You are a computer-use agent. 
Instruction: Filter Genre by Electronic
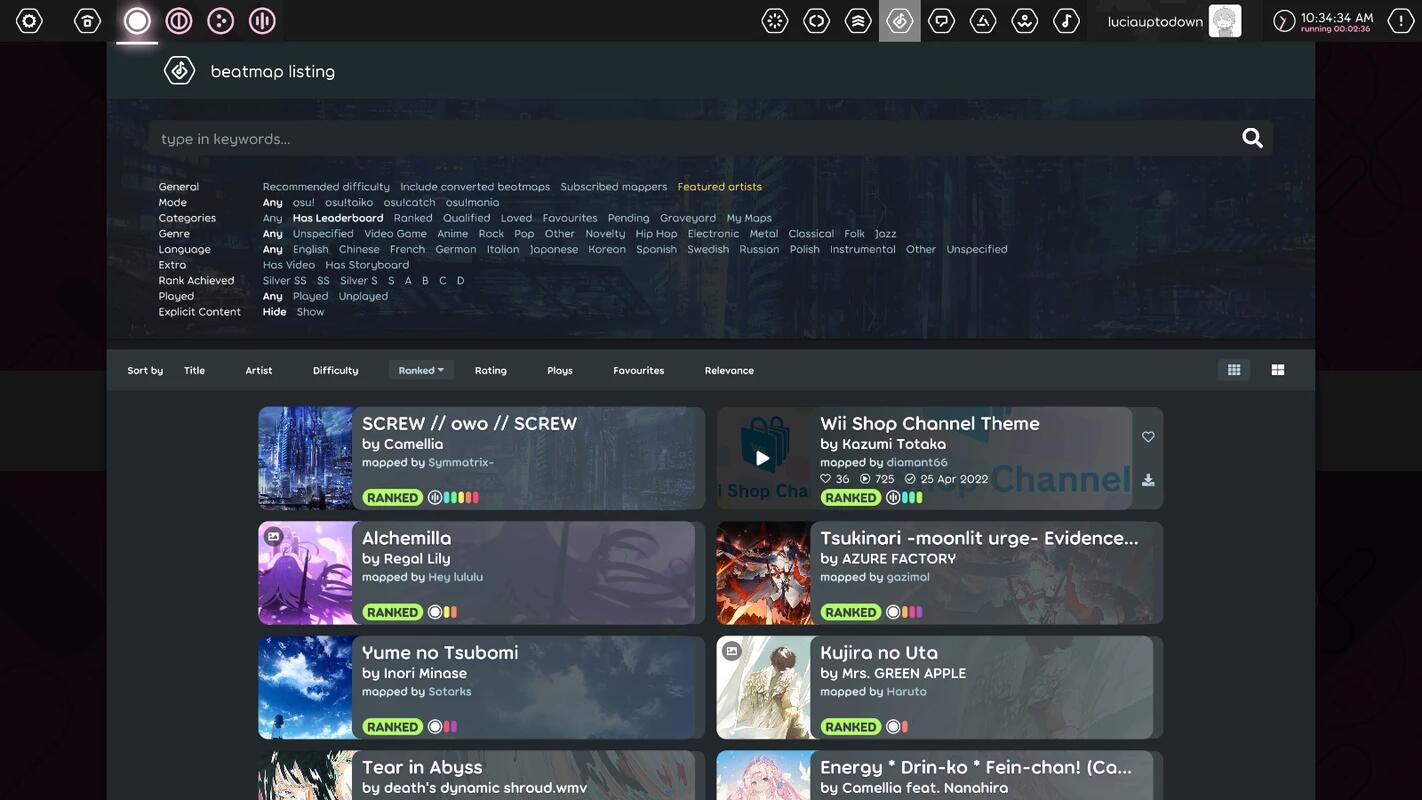(713, 234)
